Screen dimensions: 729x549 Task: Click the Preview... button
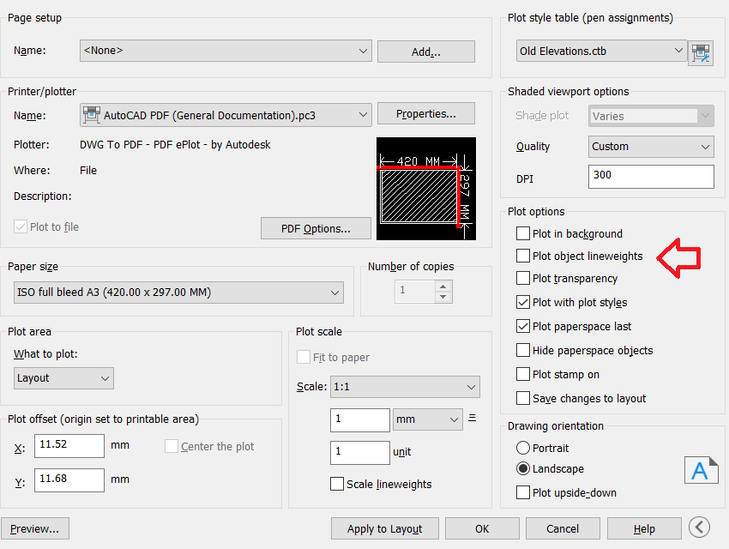pyautogui.click(x=35, y=529)
